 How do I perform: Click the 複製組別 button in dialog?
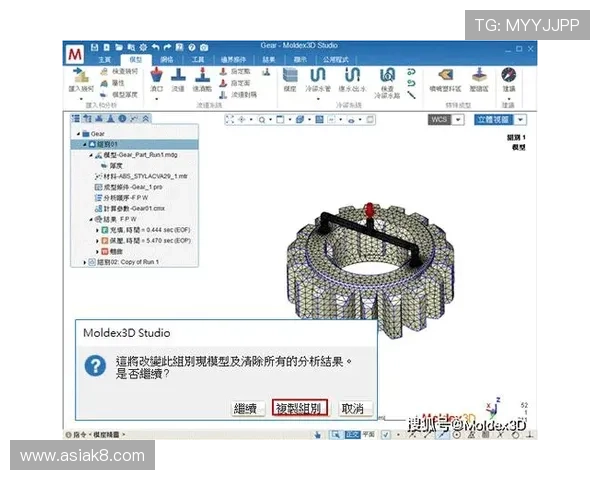(x=300, y=408)
